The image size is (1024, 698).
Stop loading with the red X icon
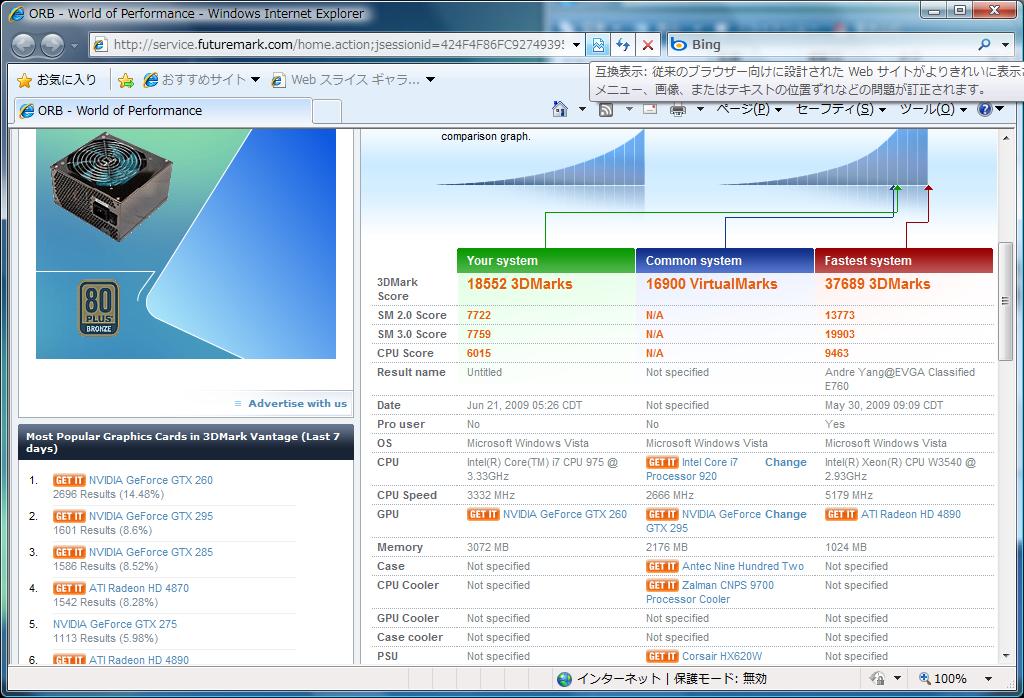(648, 44)
